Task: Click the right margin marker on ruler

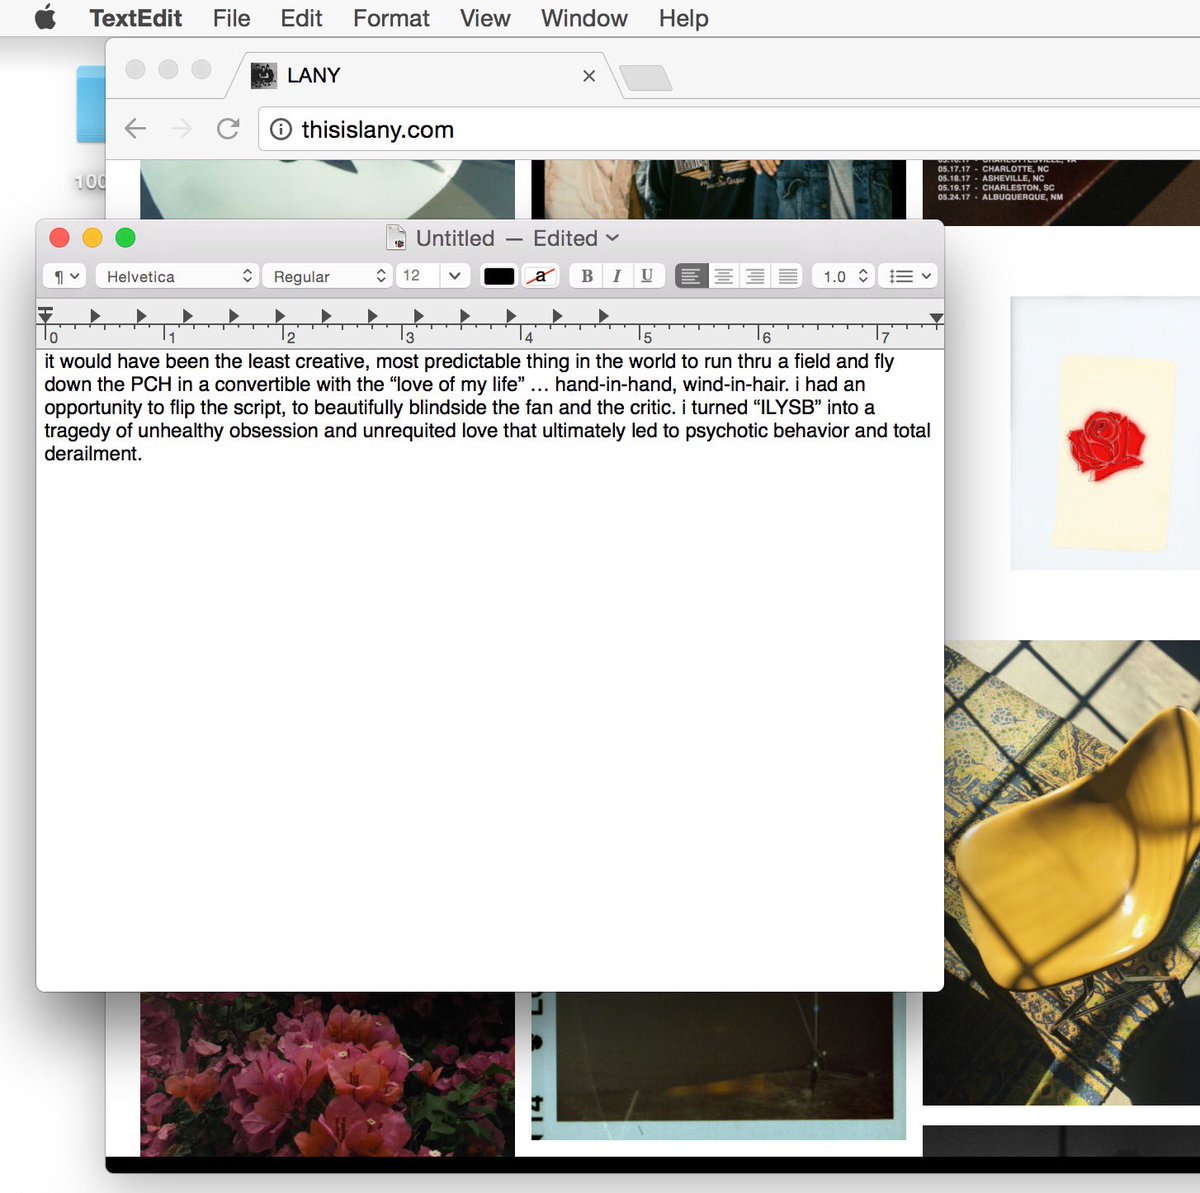Action: [936, 317]
